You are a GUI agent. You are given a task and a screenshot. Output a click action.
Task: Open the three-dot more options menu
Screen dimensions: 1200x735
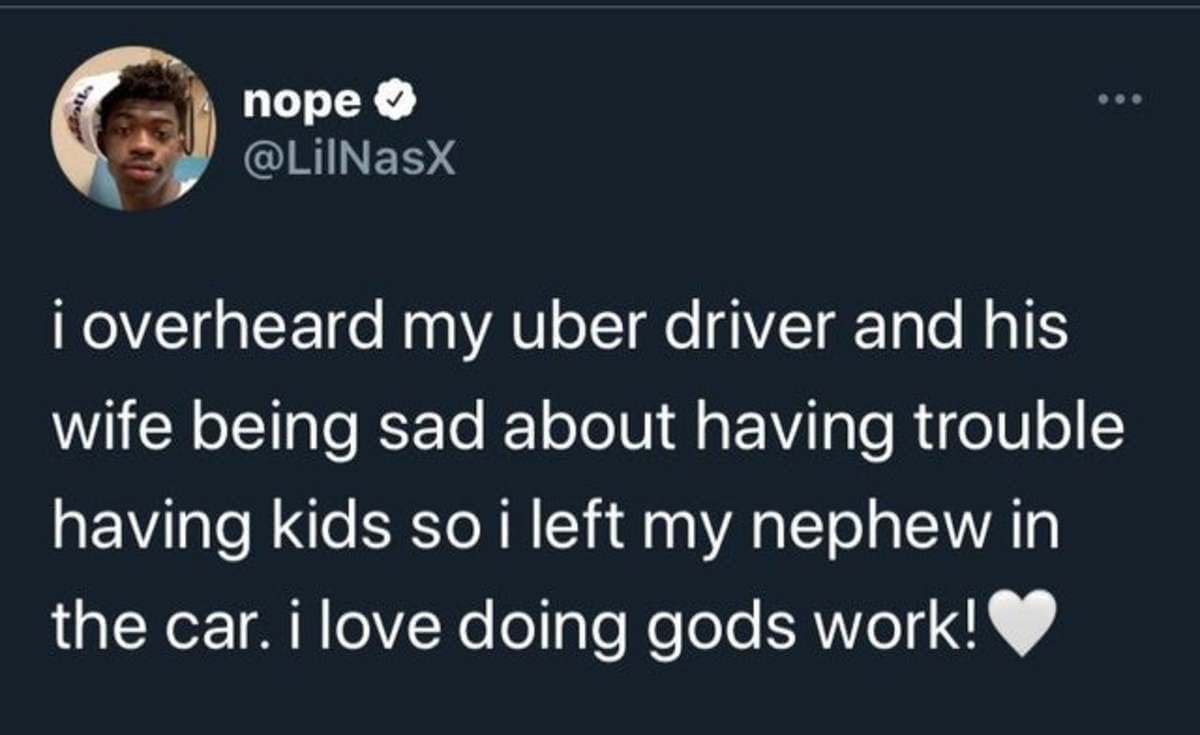pos(1118,100)
